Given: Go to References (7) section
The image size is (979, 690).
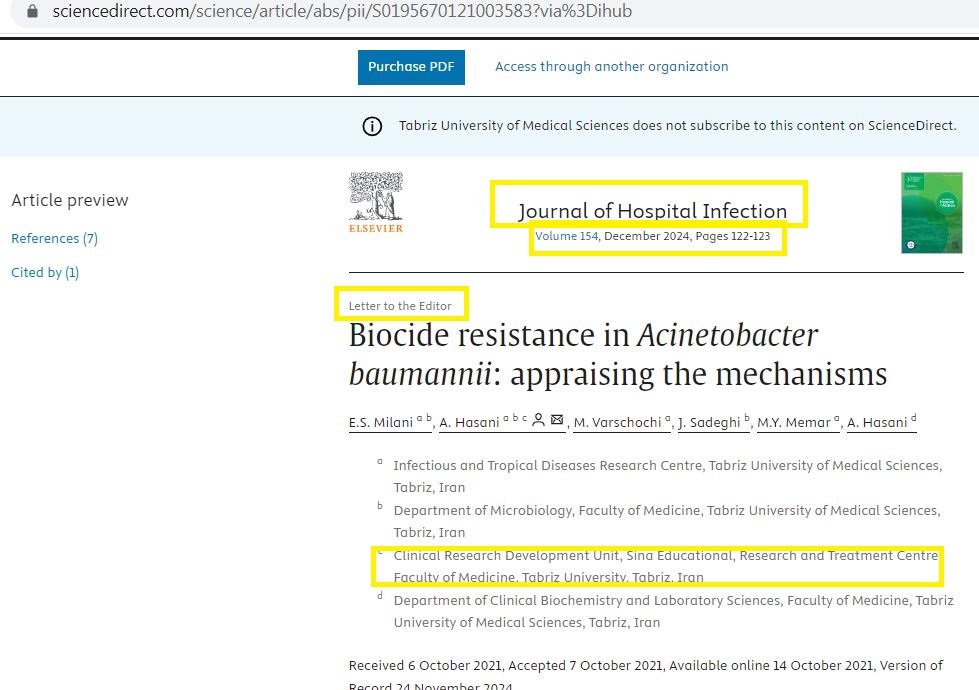Looking at the screenshot, I should tap(54, 238).
